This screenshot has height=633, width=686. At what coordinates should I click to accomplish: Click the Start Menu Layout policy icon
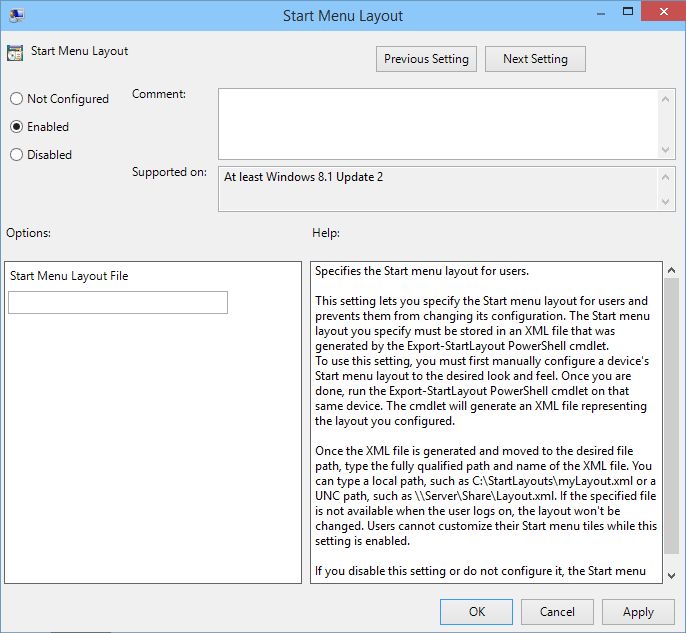(15, 53)
